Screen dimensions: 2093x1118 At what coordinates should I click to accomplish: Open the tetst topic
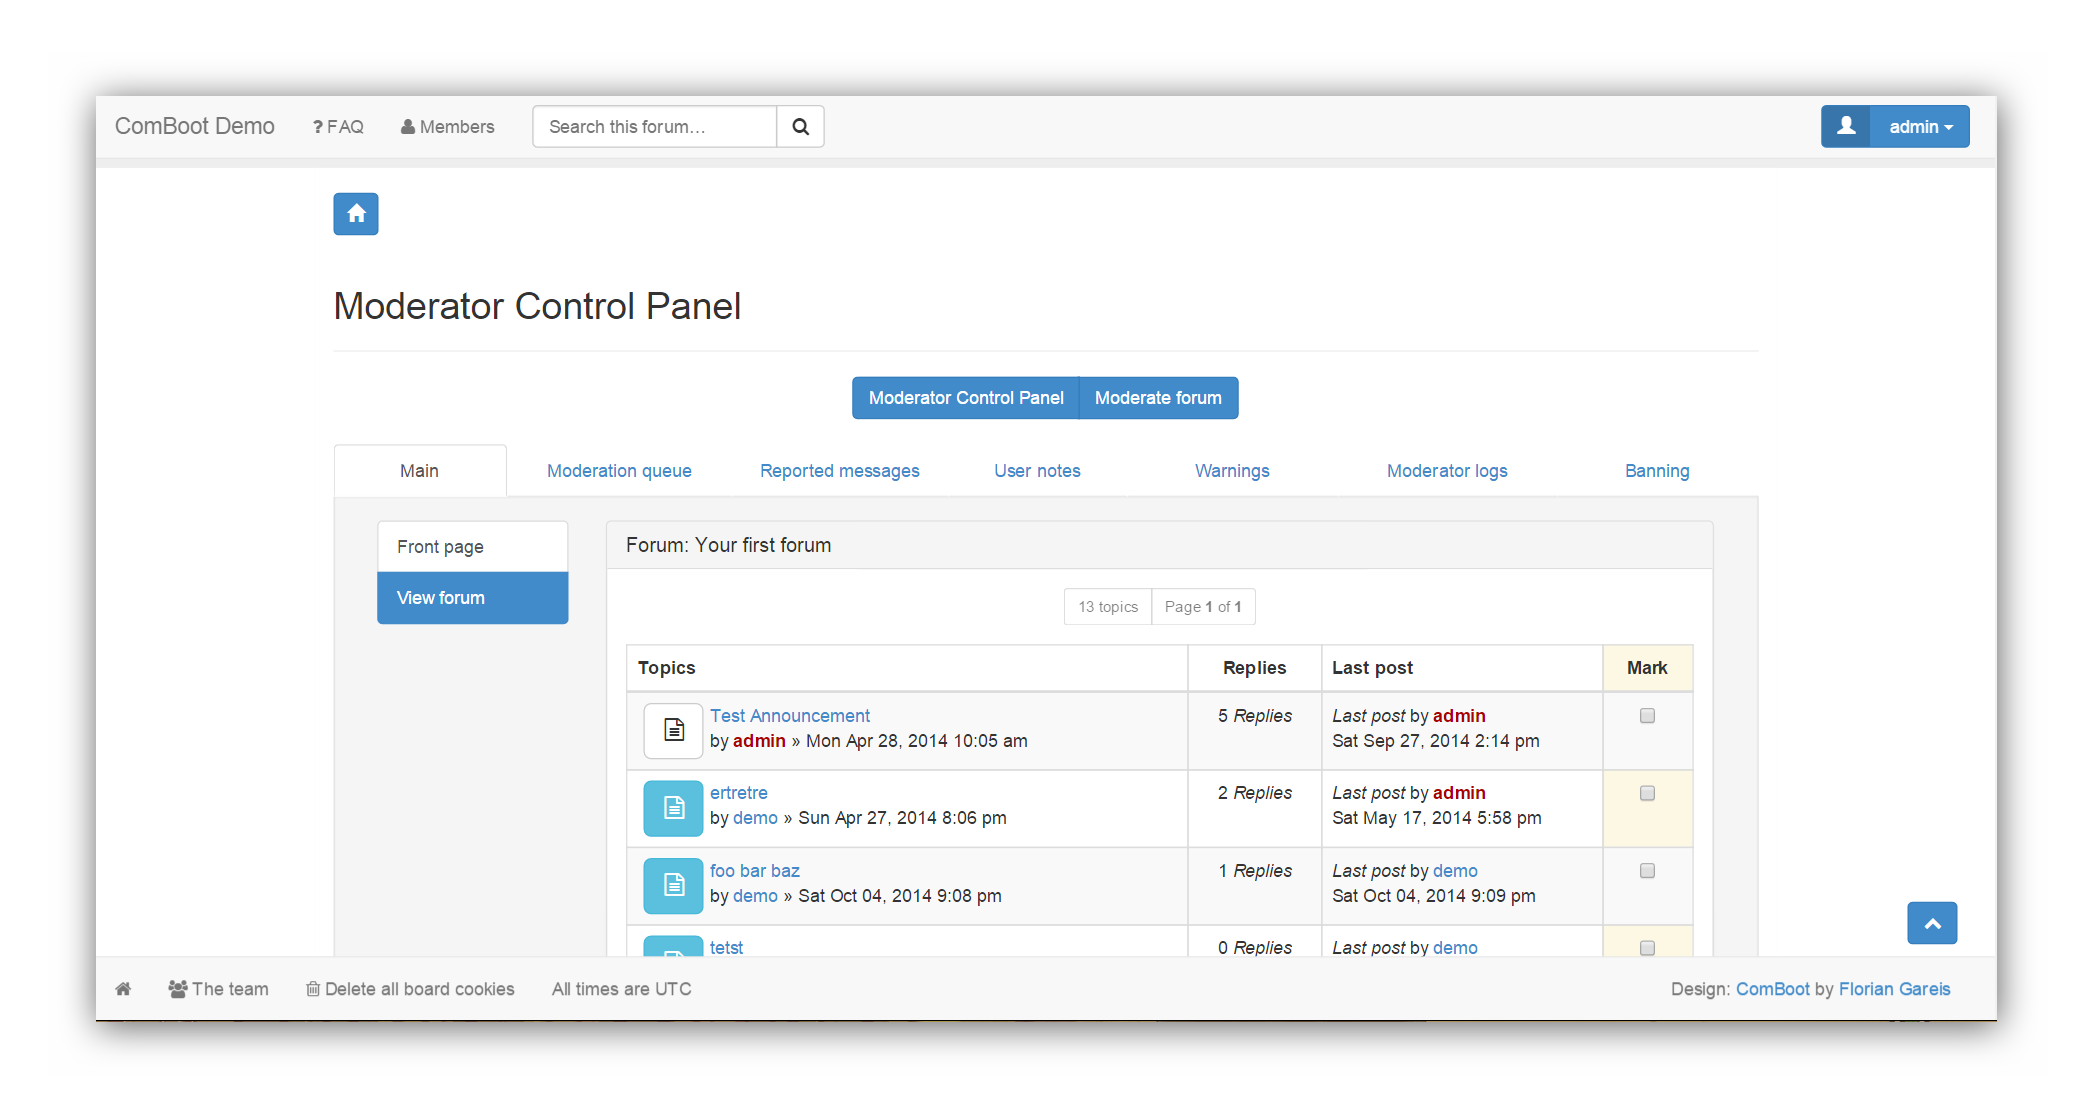(727, 947)
